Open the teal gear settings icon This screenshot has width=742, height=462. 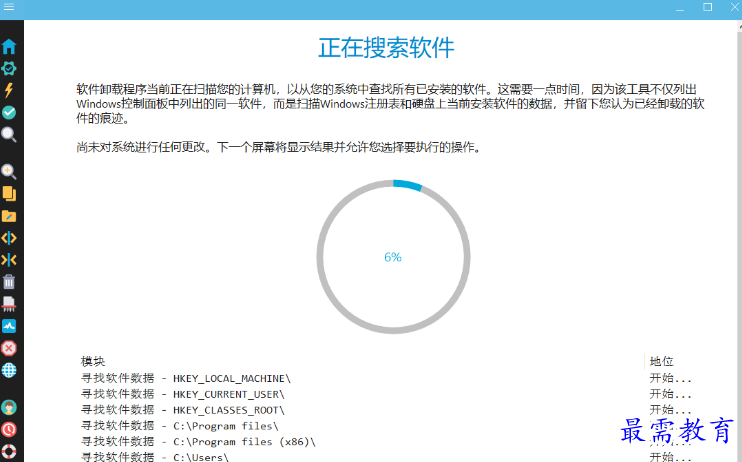9,69
